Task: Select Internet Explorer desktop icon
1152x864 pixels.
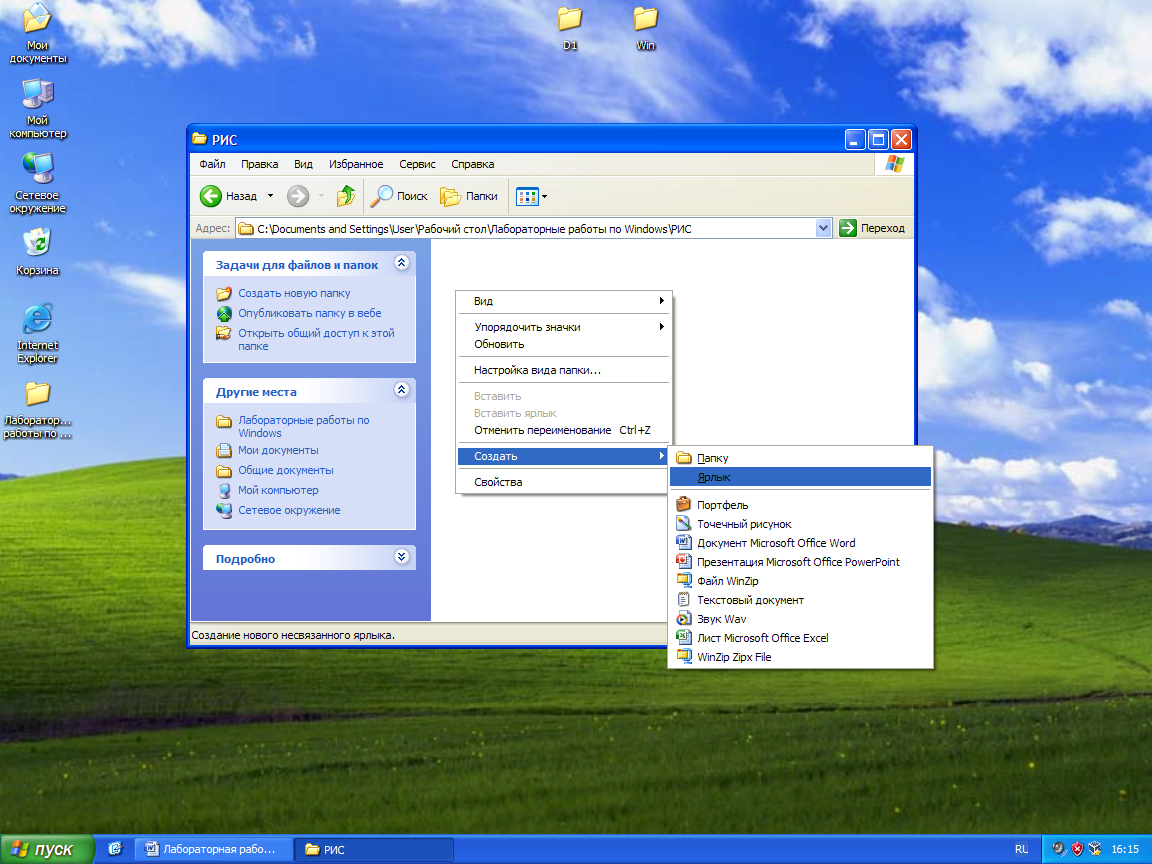Action: click(x=37, y=333)
